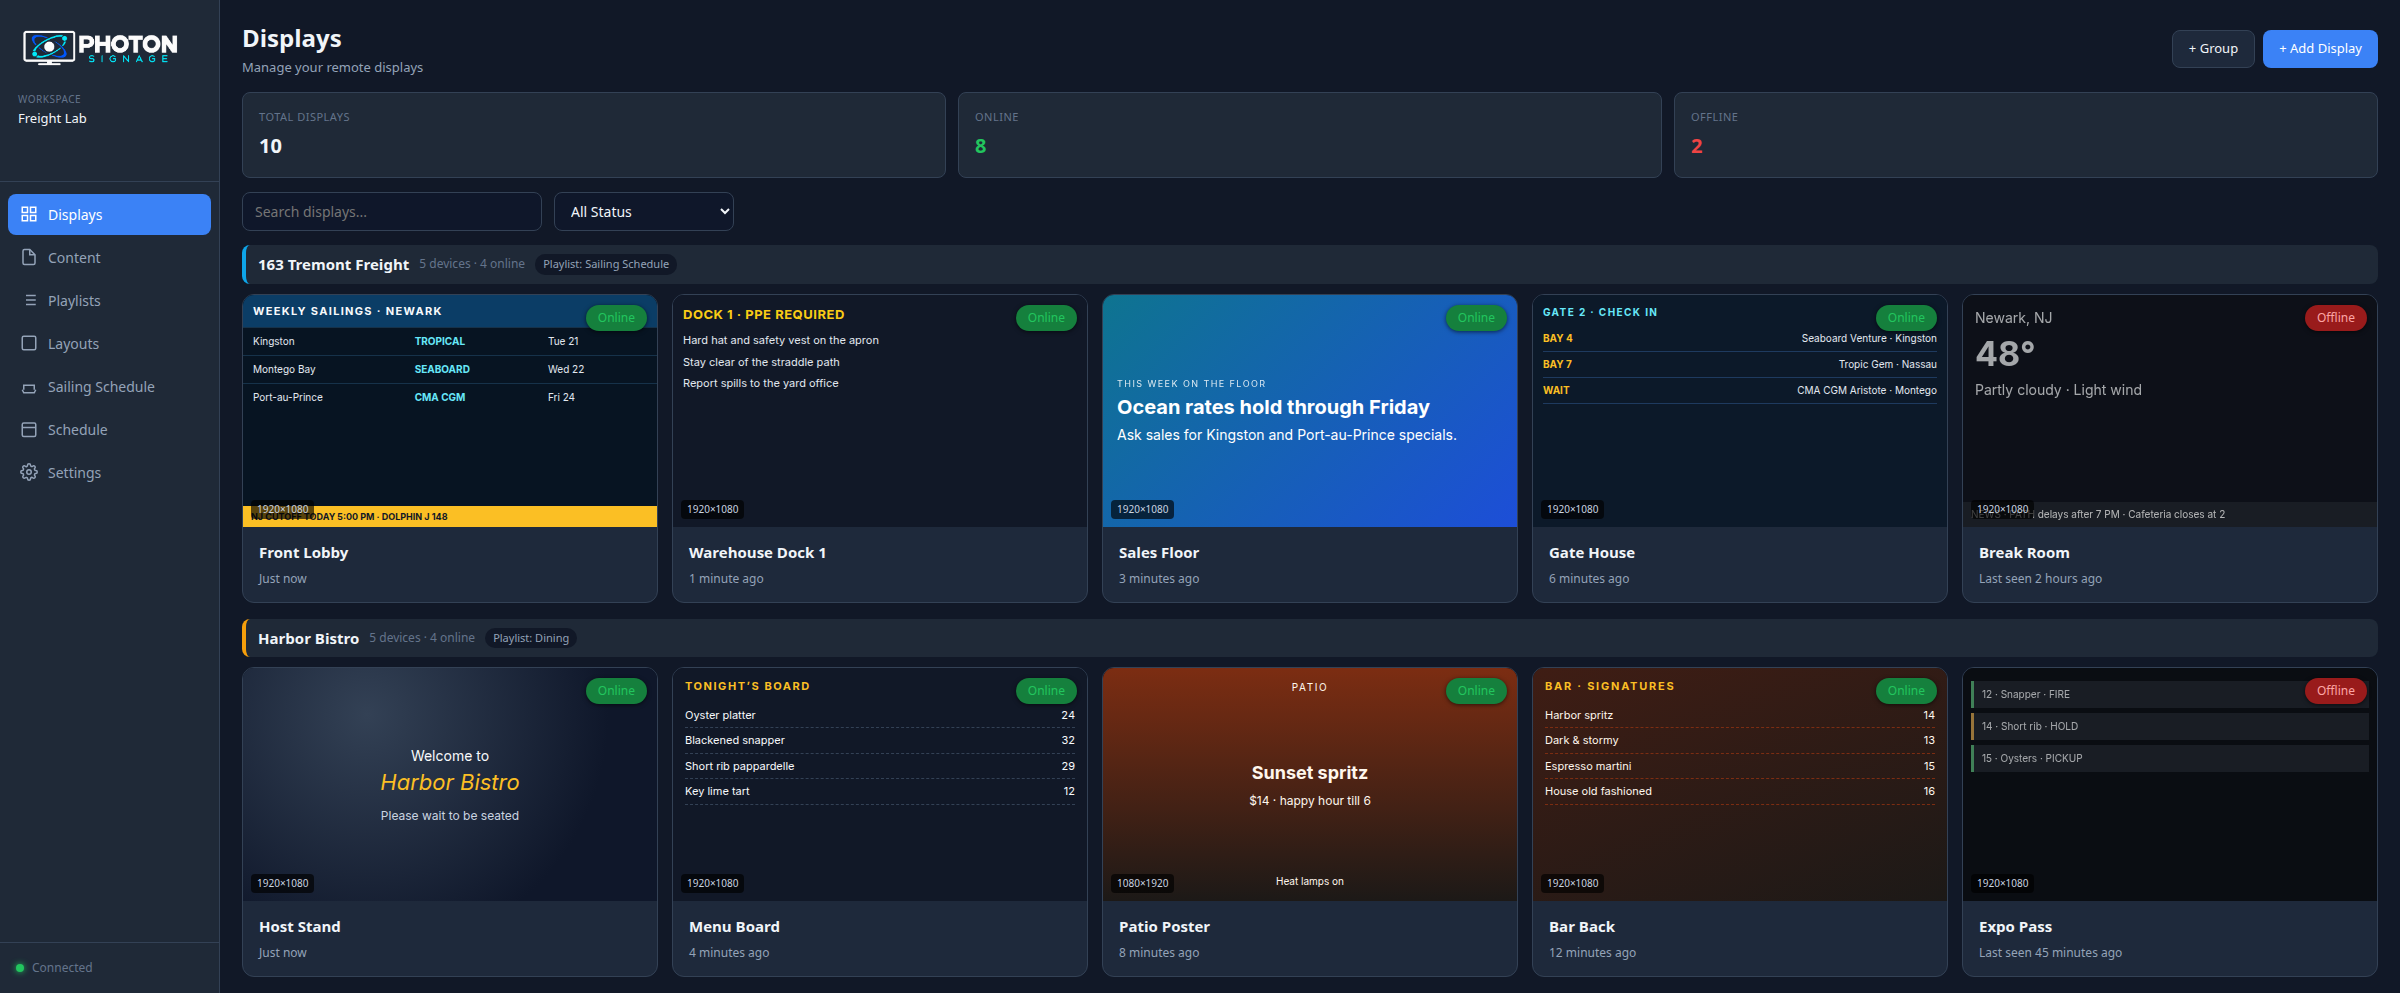Click the Bar Back display name

(x=1582, y=927)
